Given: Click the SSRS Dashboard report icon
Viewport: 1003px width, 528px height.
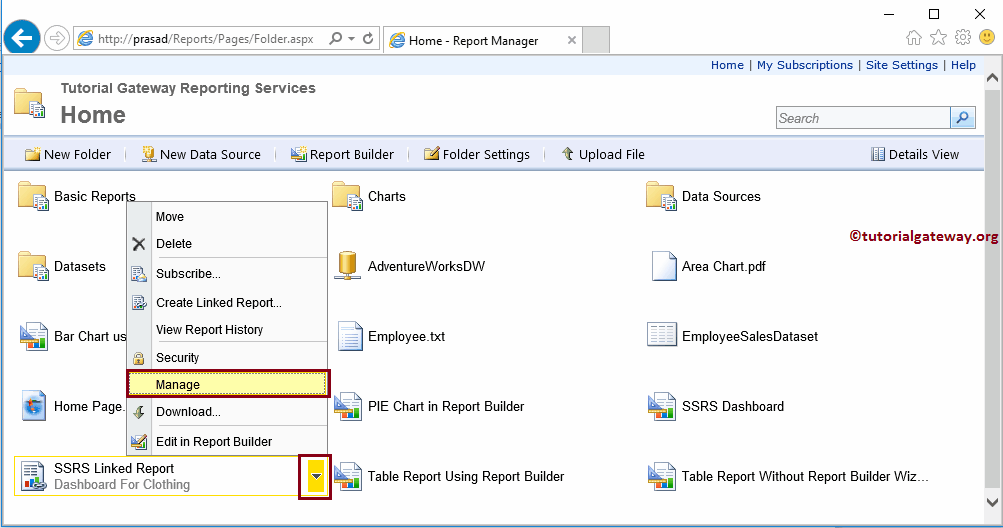Looking at the screenshot, I should [x=661, y=406].
